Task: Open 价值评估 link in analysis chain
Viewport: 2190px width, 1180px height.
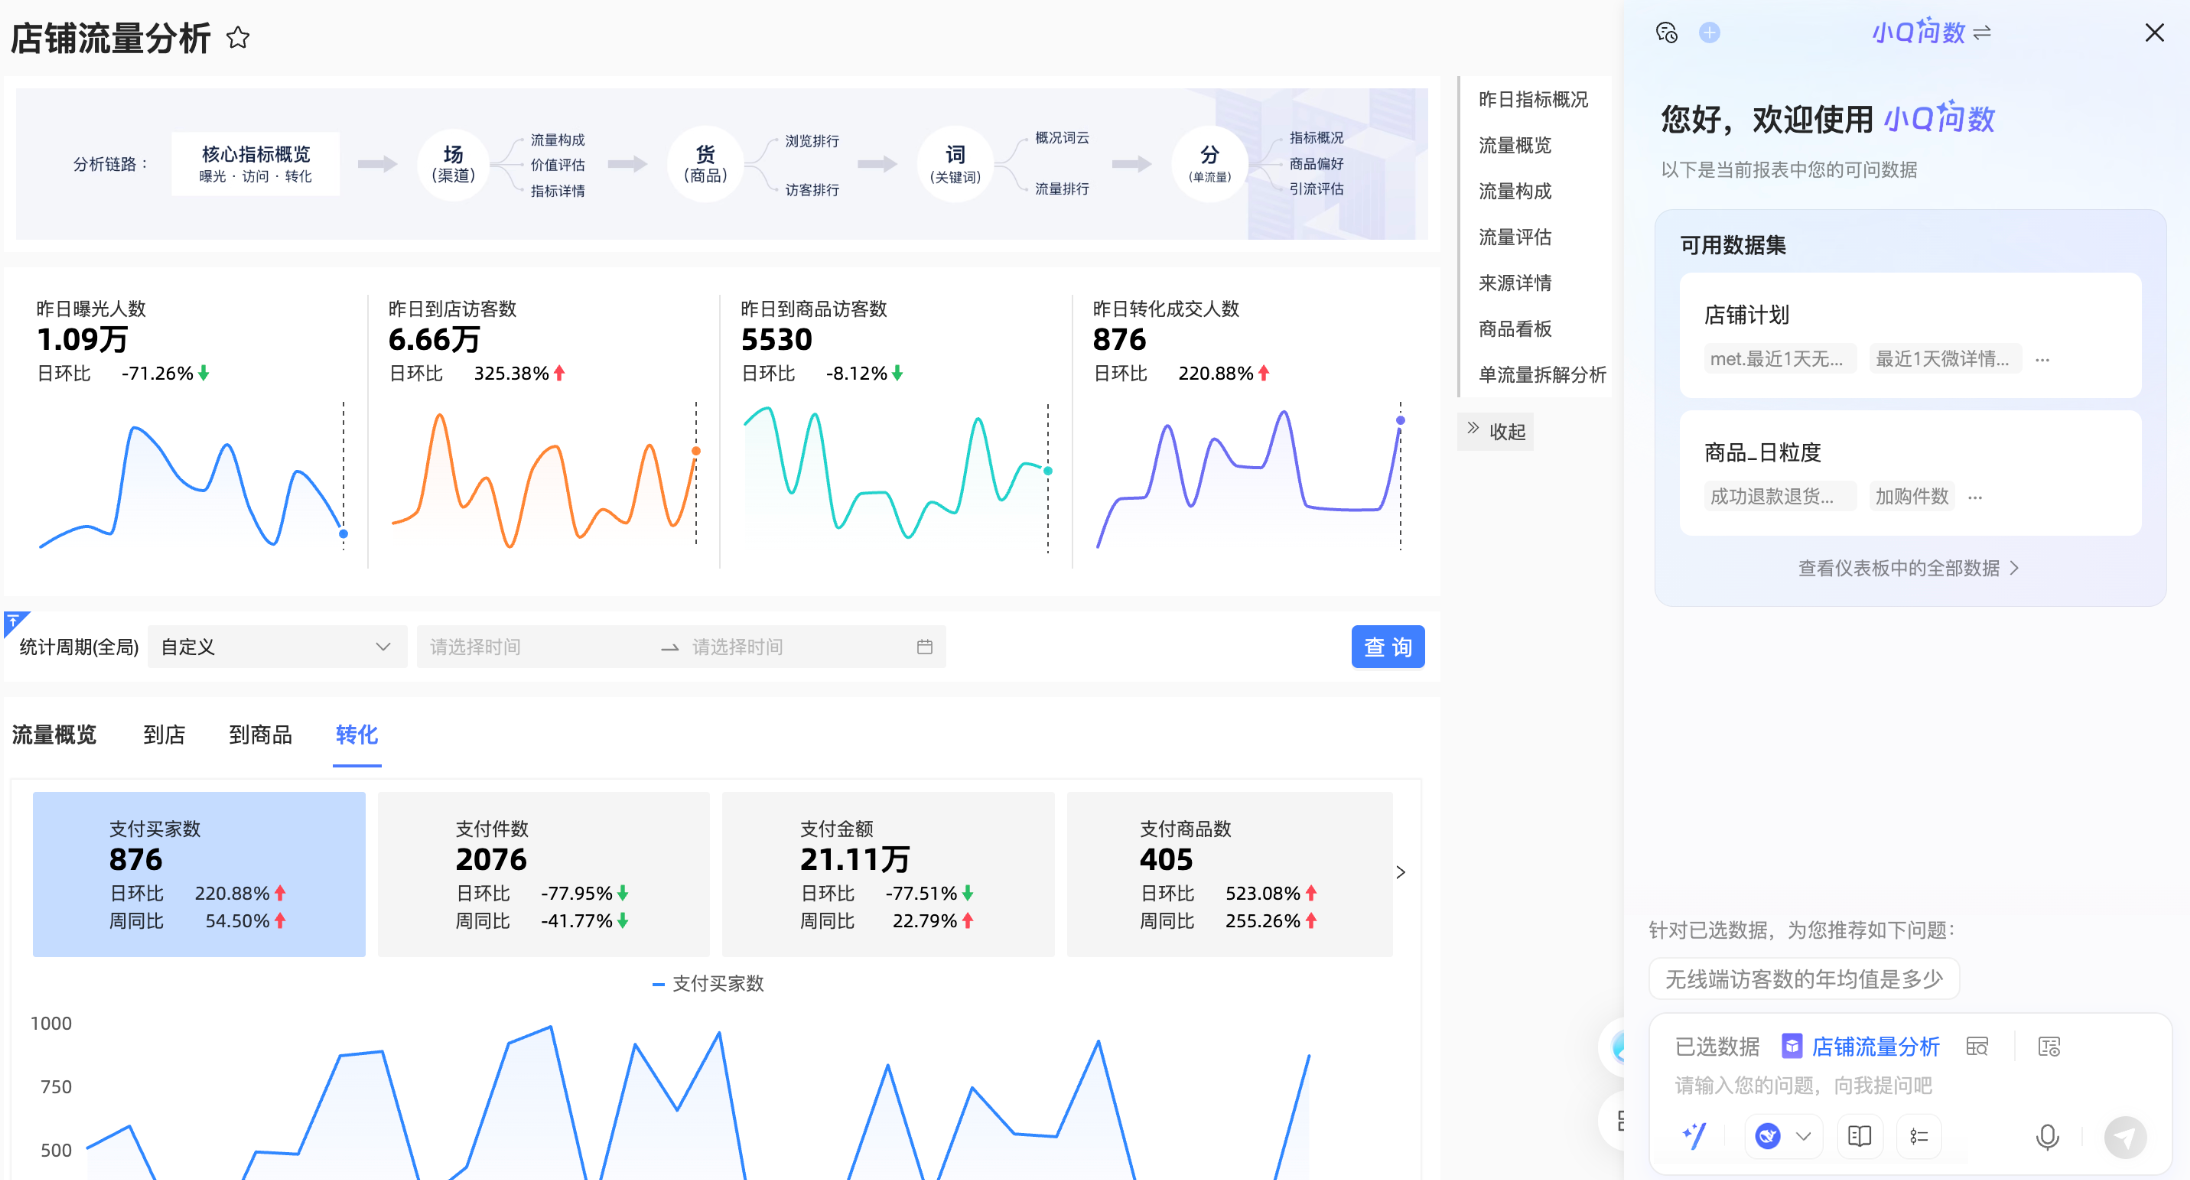Action: click(x=558, y=165)
